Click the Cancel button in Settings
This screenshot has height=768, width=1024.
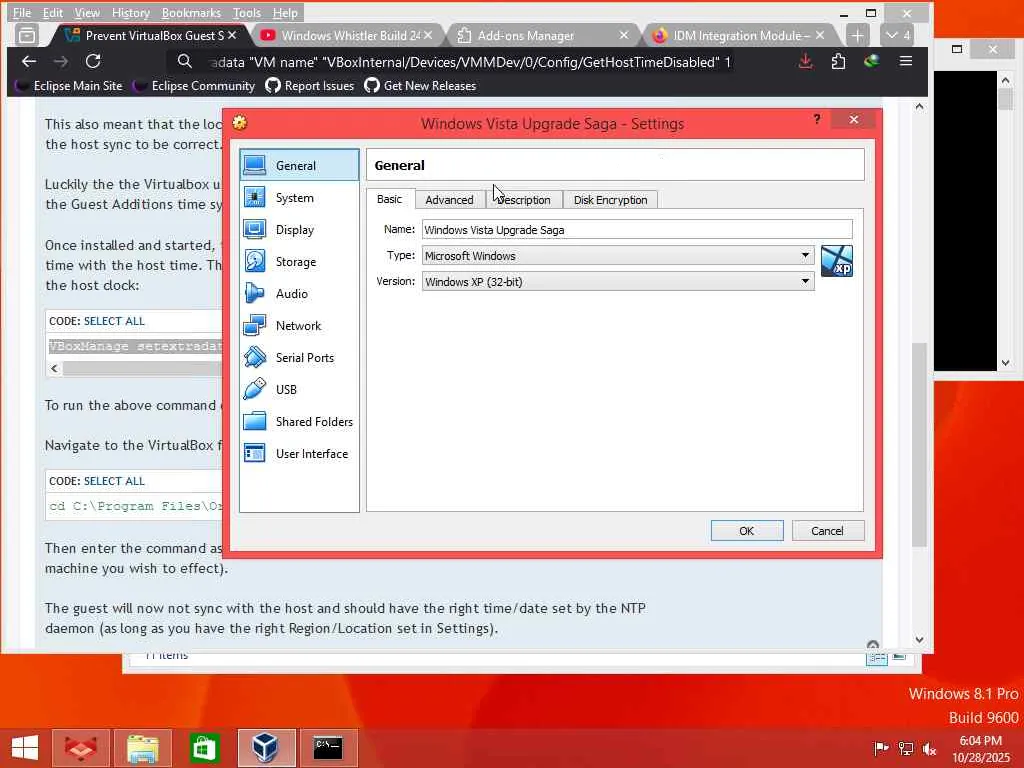827,531
